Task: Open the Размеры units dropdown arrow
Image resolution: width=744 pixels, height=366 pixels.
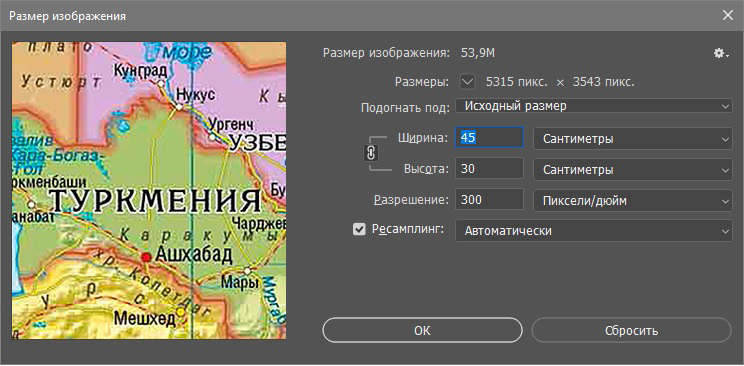Action: point(467,82)
